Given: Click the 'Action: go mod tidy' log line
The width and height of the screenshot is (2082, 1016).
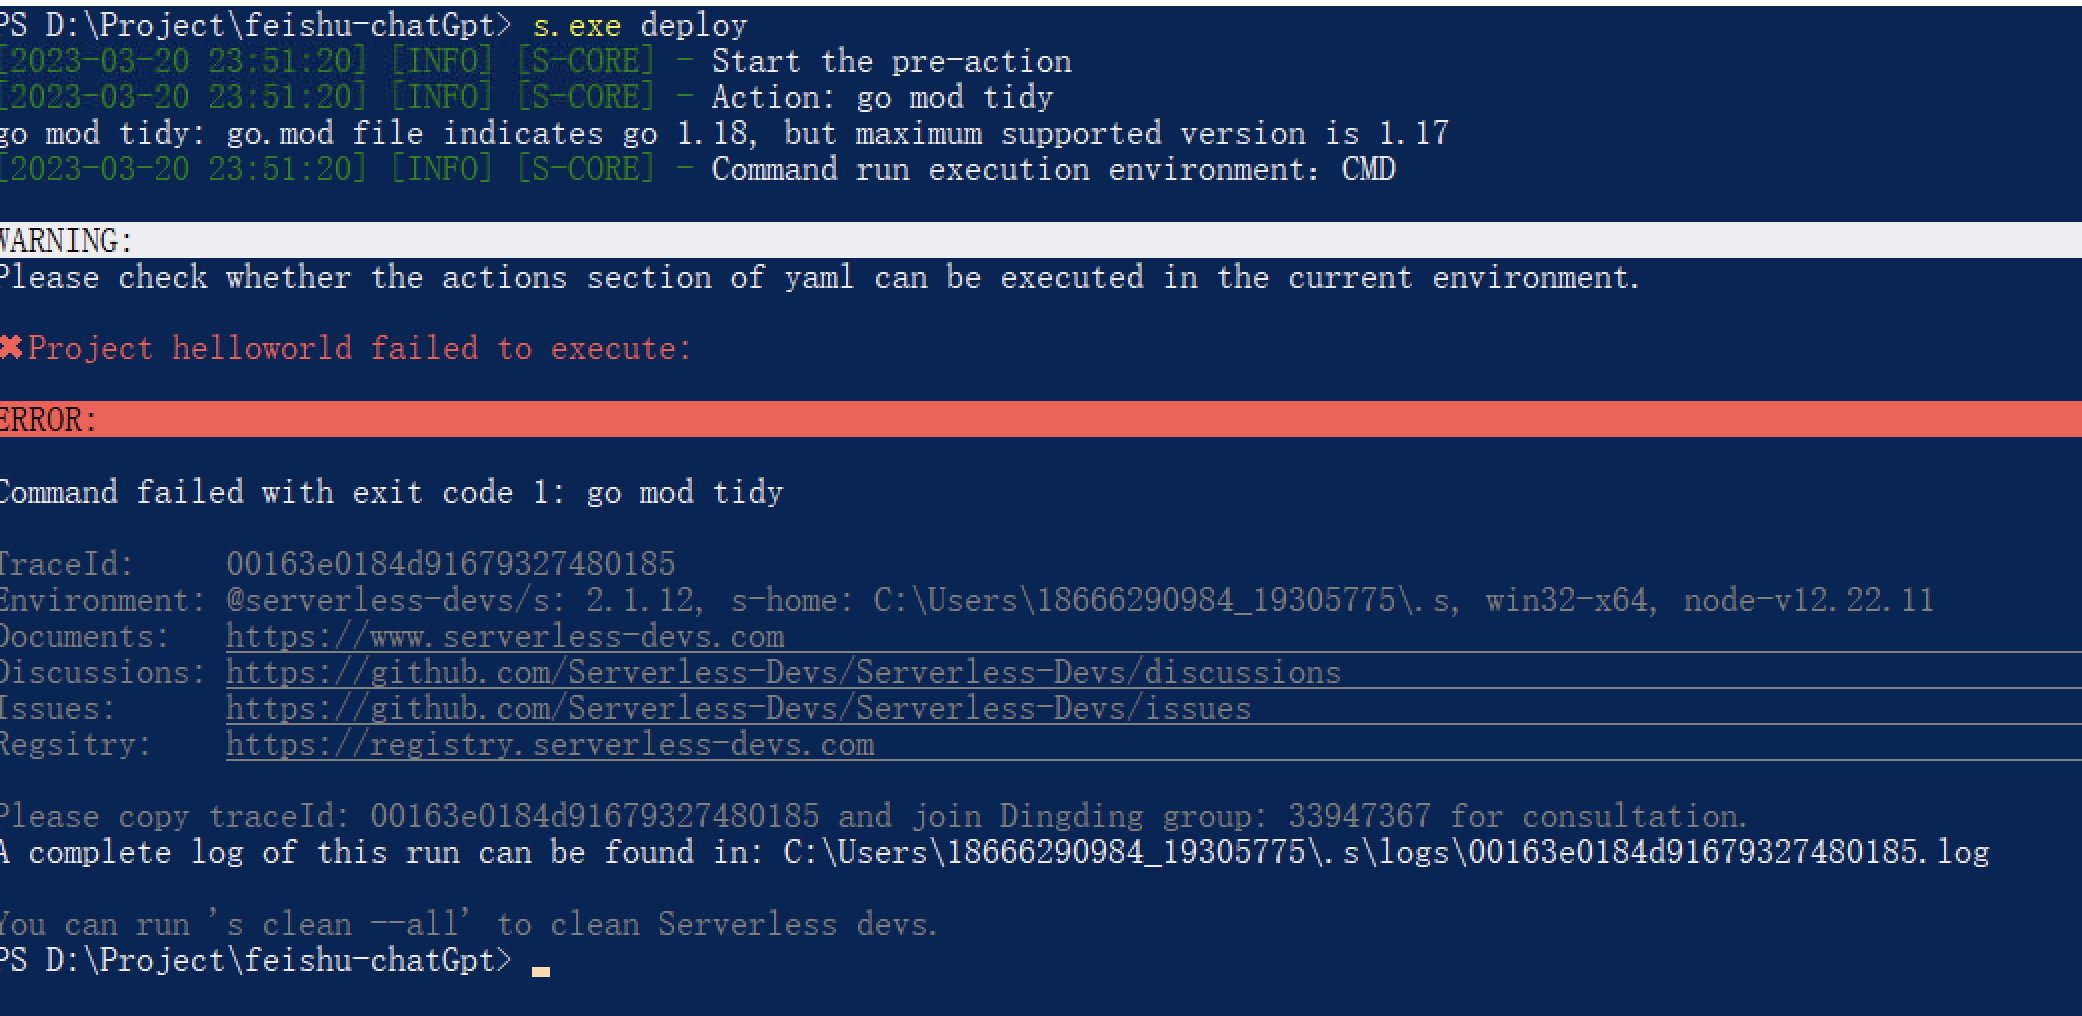Looking at the screenshot, I should (x=882, y=97).
